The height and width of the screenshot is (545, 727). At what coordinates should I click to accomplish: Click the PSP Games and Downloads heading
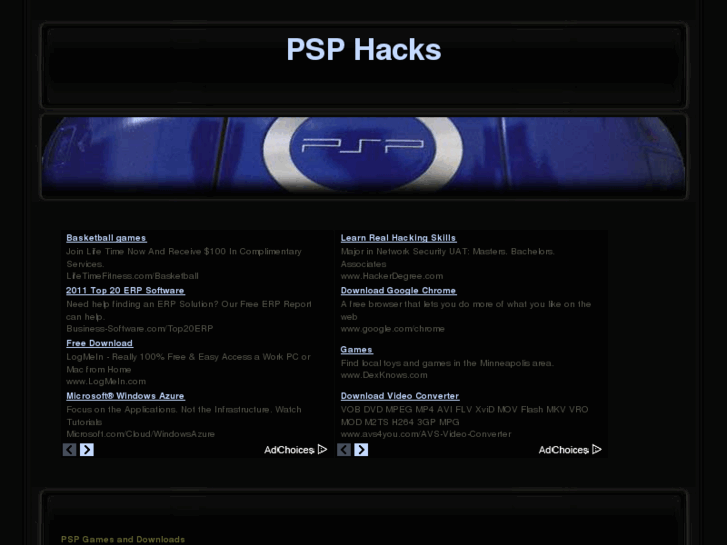(123, 539)
